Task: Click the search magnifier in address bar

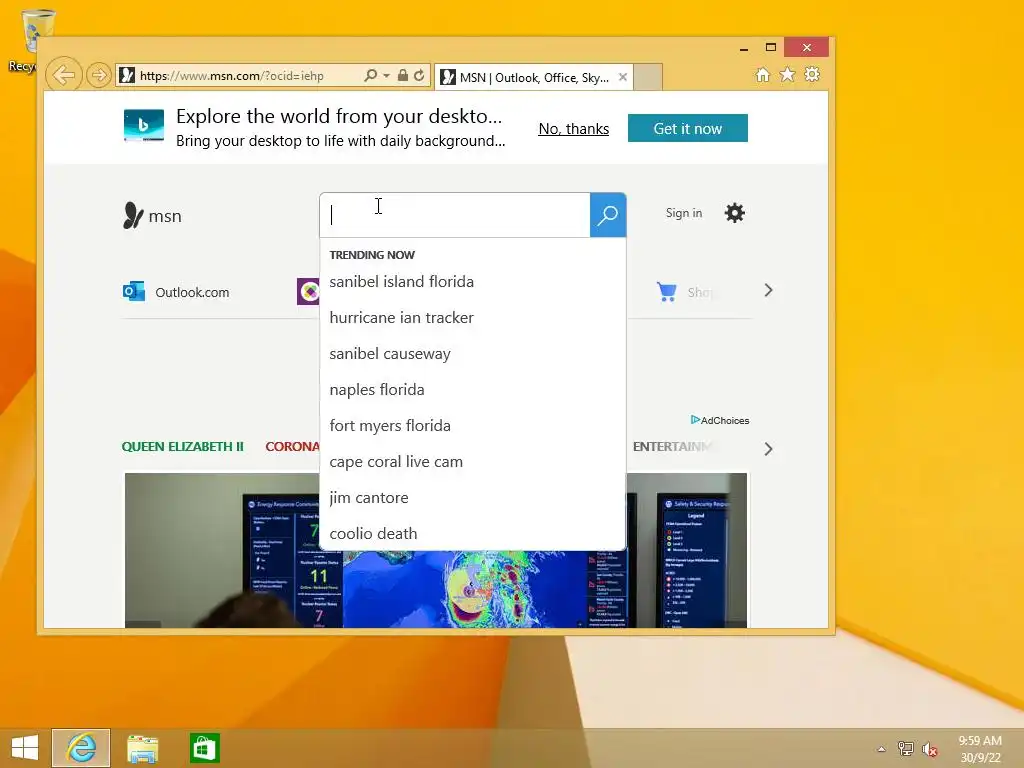Action: click(371, 76)
